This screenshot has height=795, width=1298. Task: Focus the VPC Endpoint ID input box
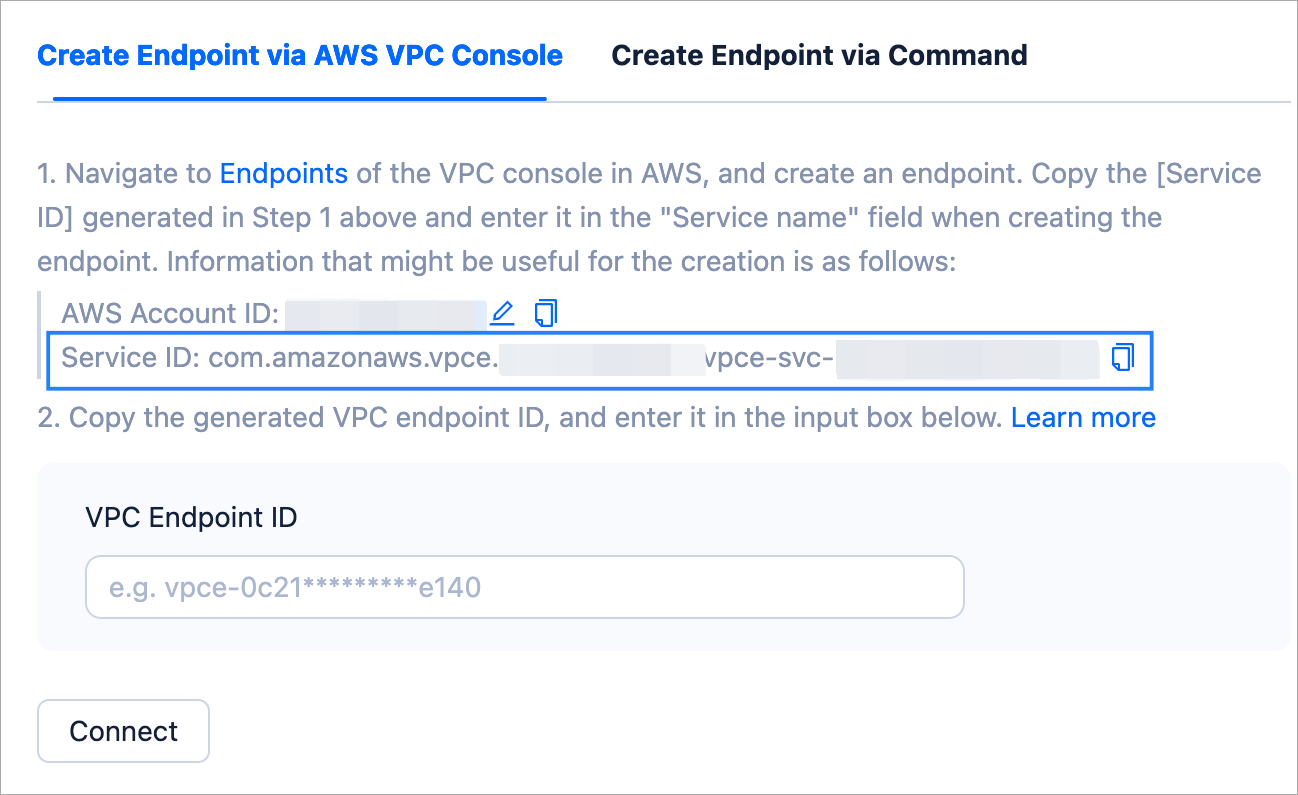click(524, 587)
